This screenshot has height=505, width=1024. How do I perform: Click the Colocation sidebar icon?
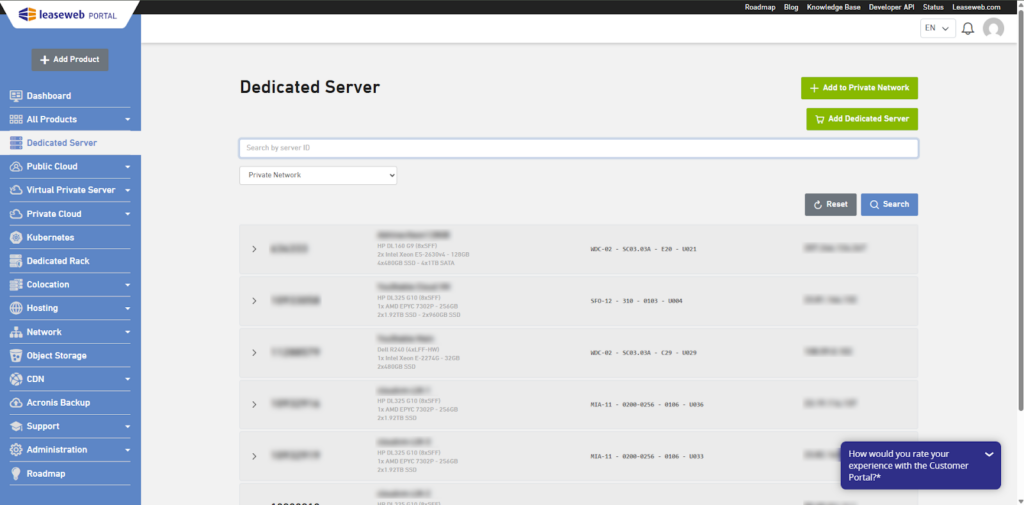tap(16, 285)
